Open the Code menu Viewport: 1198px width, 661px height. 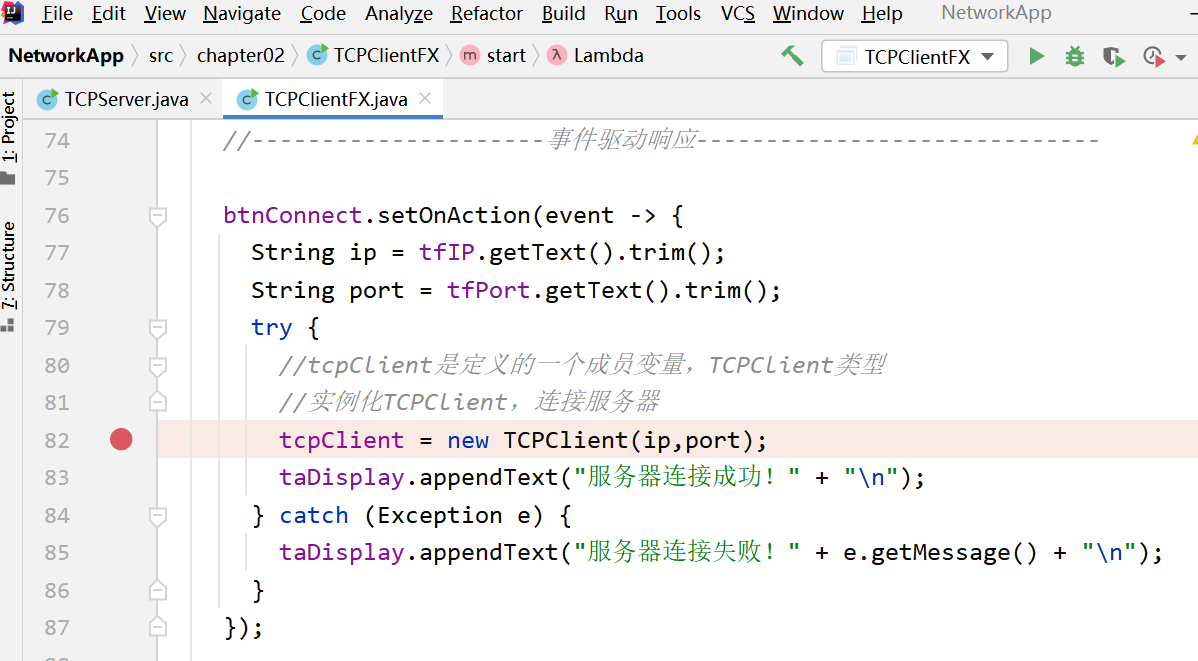coord(322,14)
